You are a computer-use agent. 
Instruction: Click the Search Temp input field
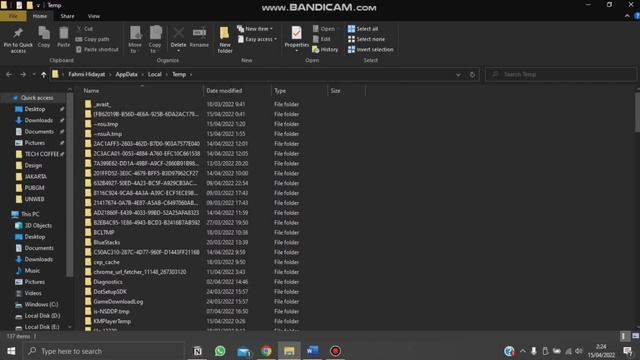click(560, 74)
